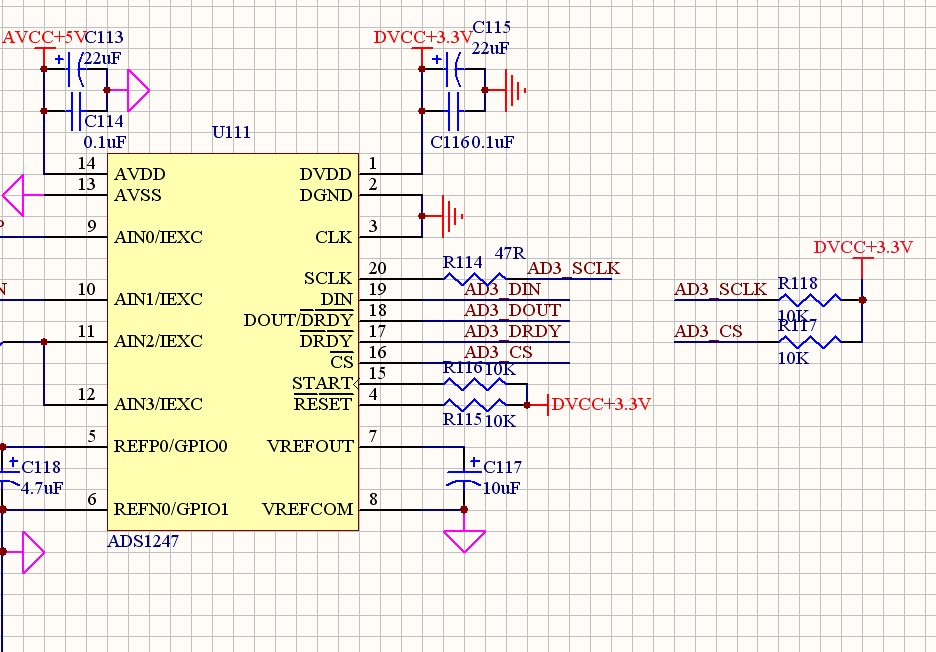Click the AD3_SCLK net label left of R118

721,290
